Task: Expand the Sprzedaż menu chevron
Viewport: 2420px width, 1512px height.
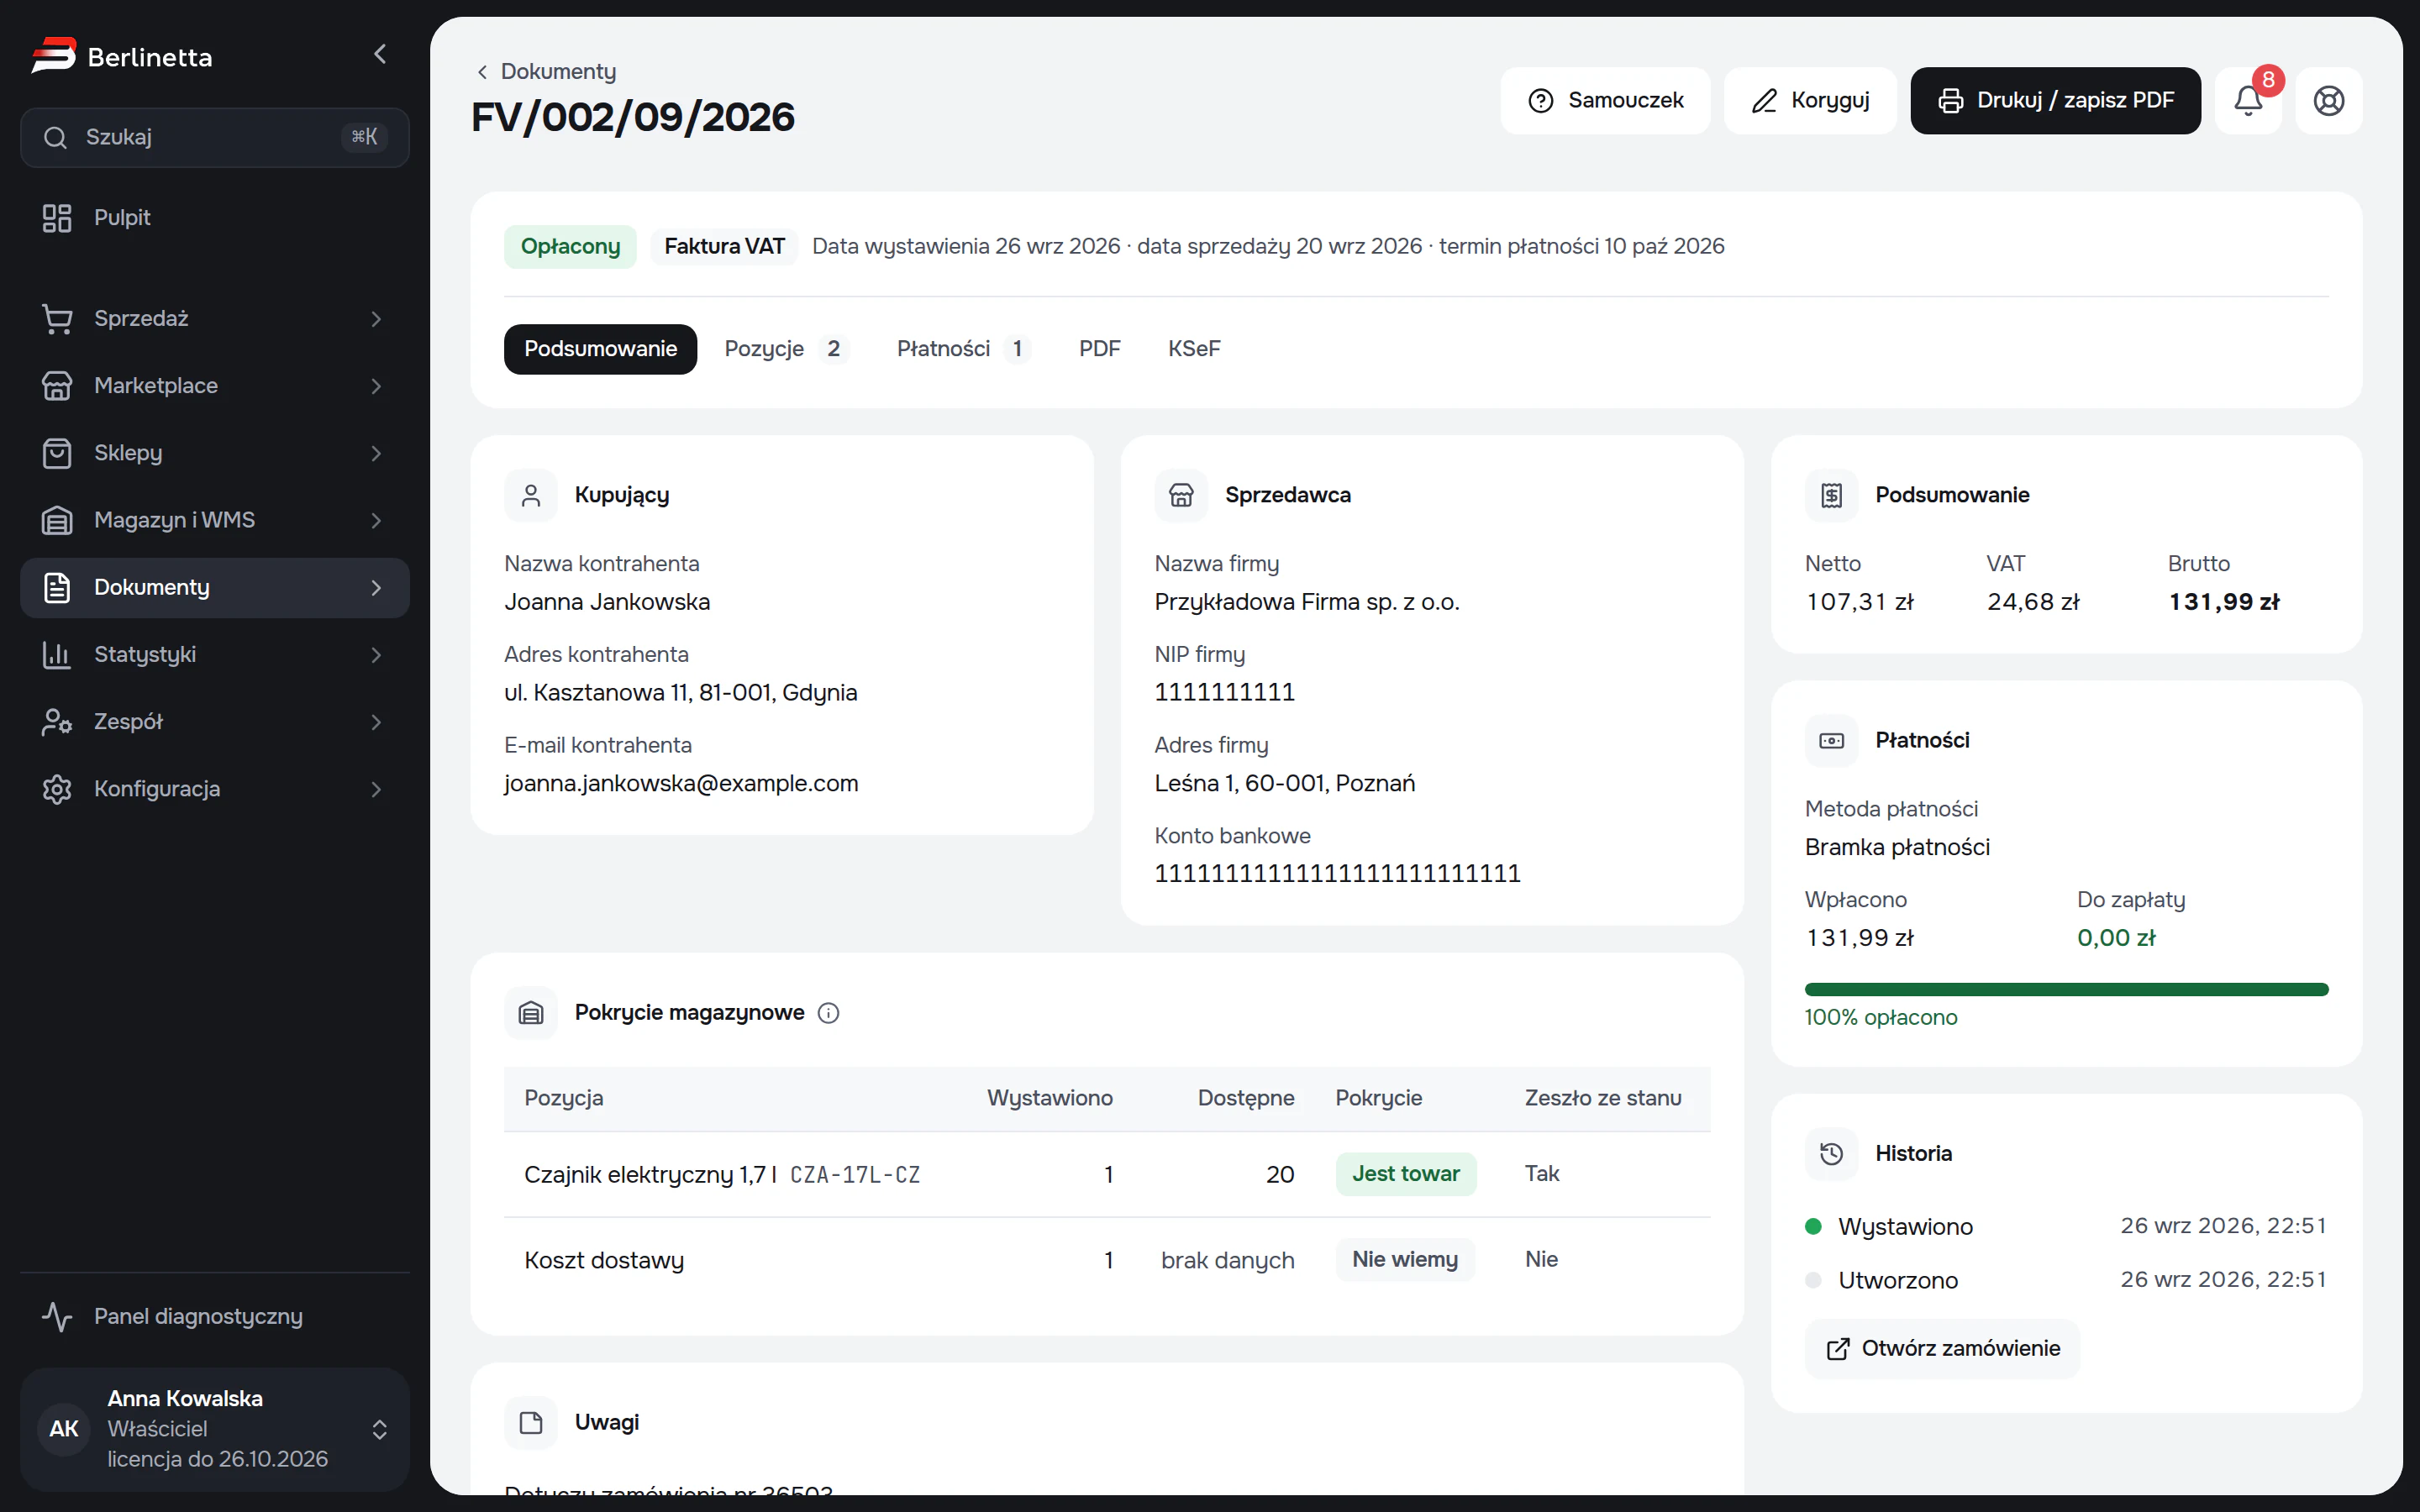Action: (x=376, y=319)
